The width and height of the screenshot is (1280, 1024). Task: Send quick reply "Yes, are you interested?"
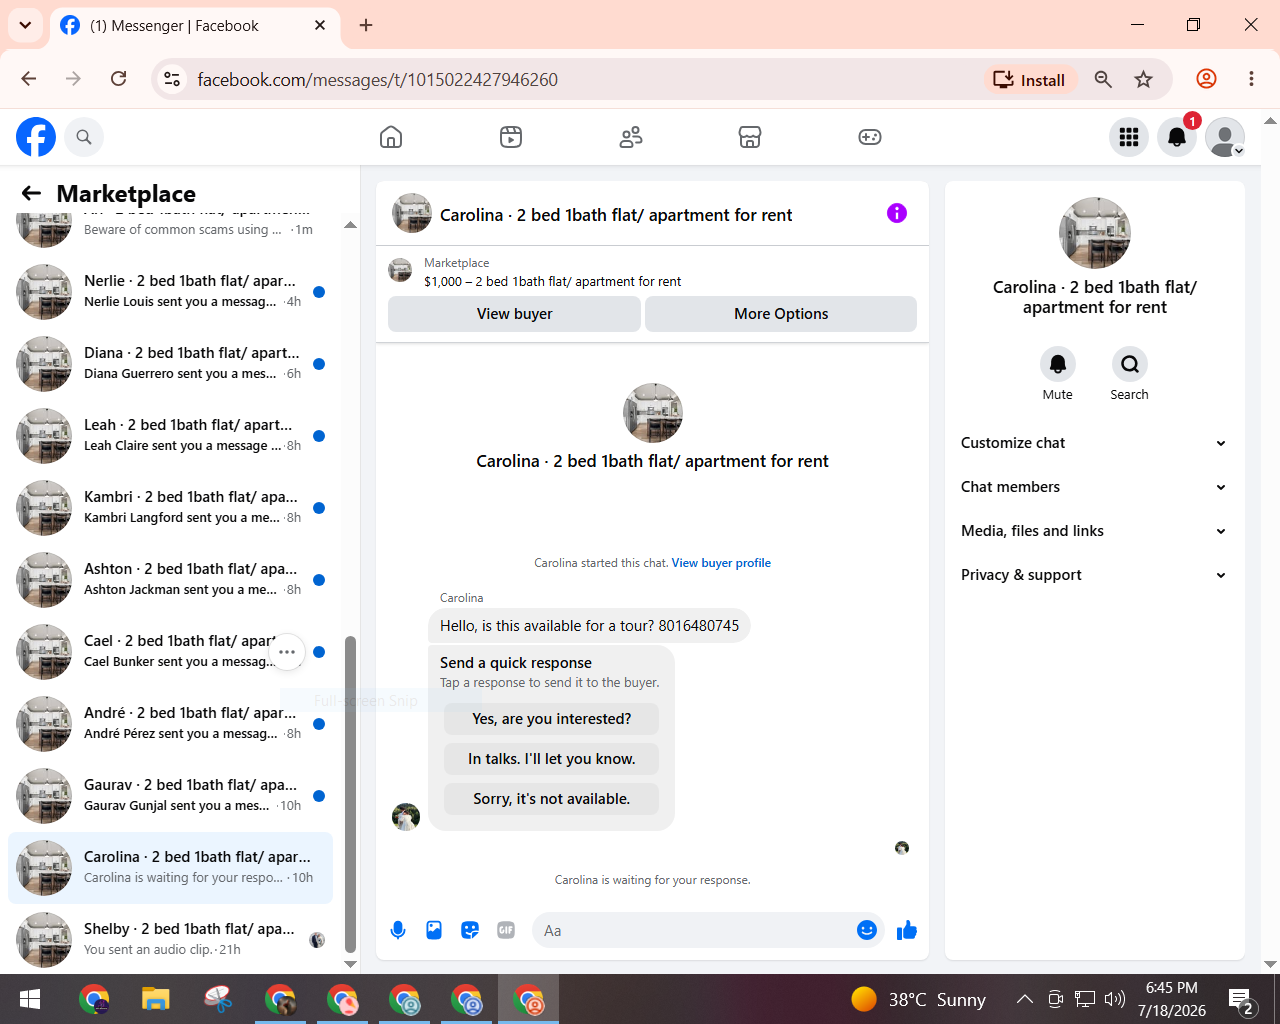(x=552, y=719)
